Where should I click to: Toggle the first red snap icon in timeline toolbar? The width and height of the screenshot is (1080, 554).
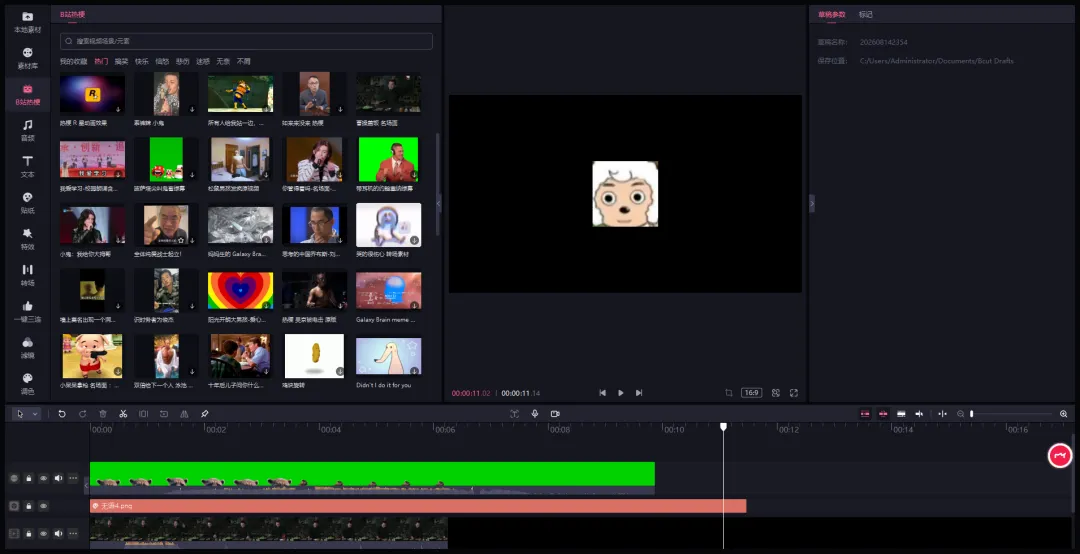click(x=865, y=413)
